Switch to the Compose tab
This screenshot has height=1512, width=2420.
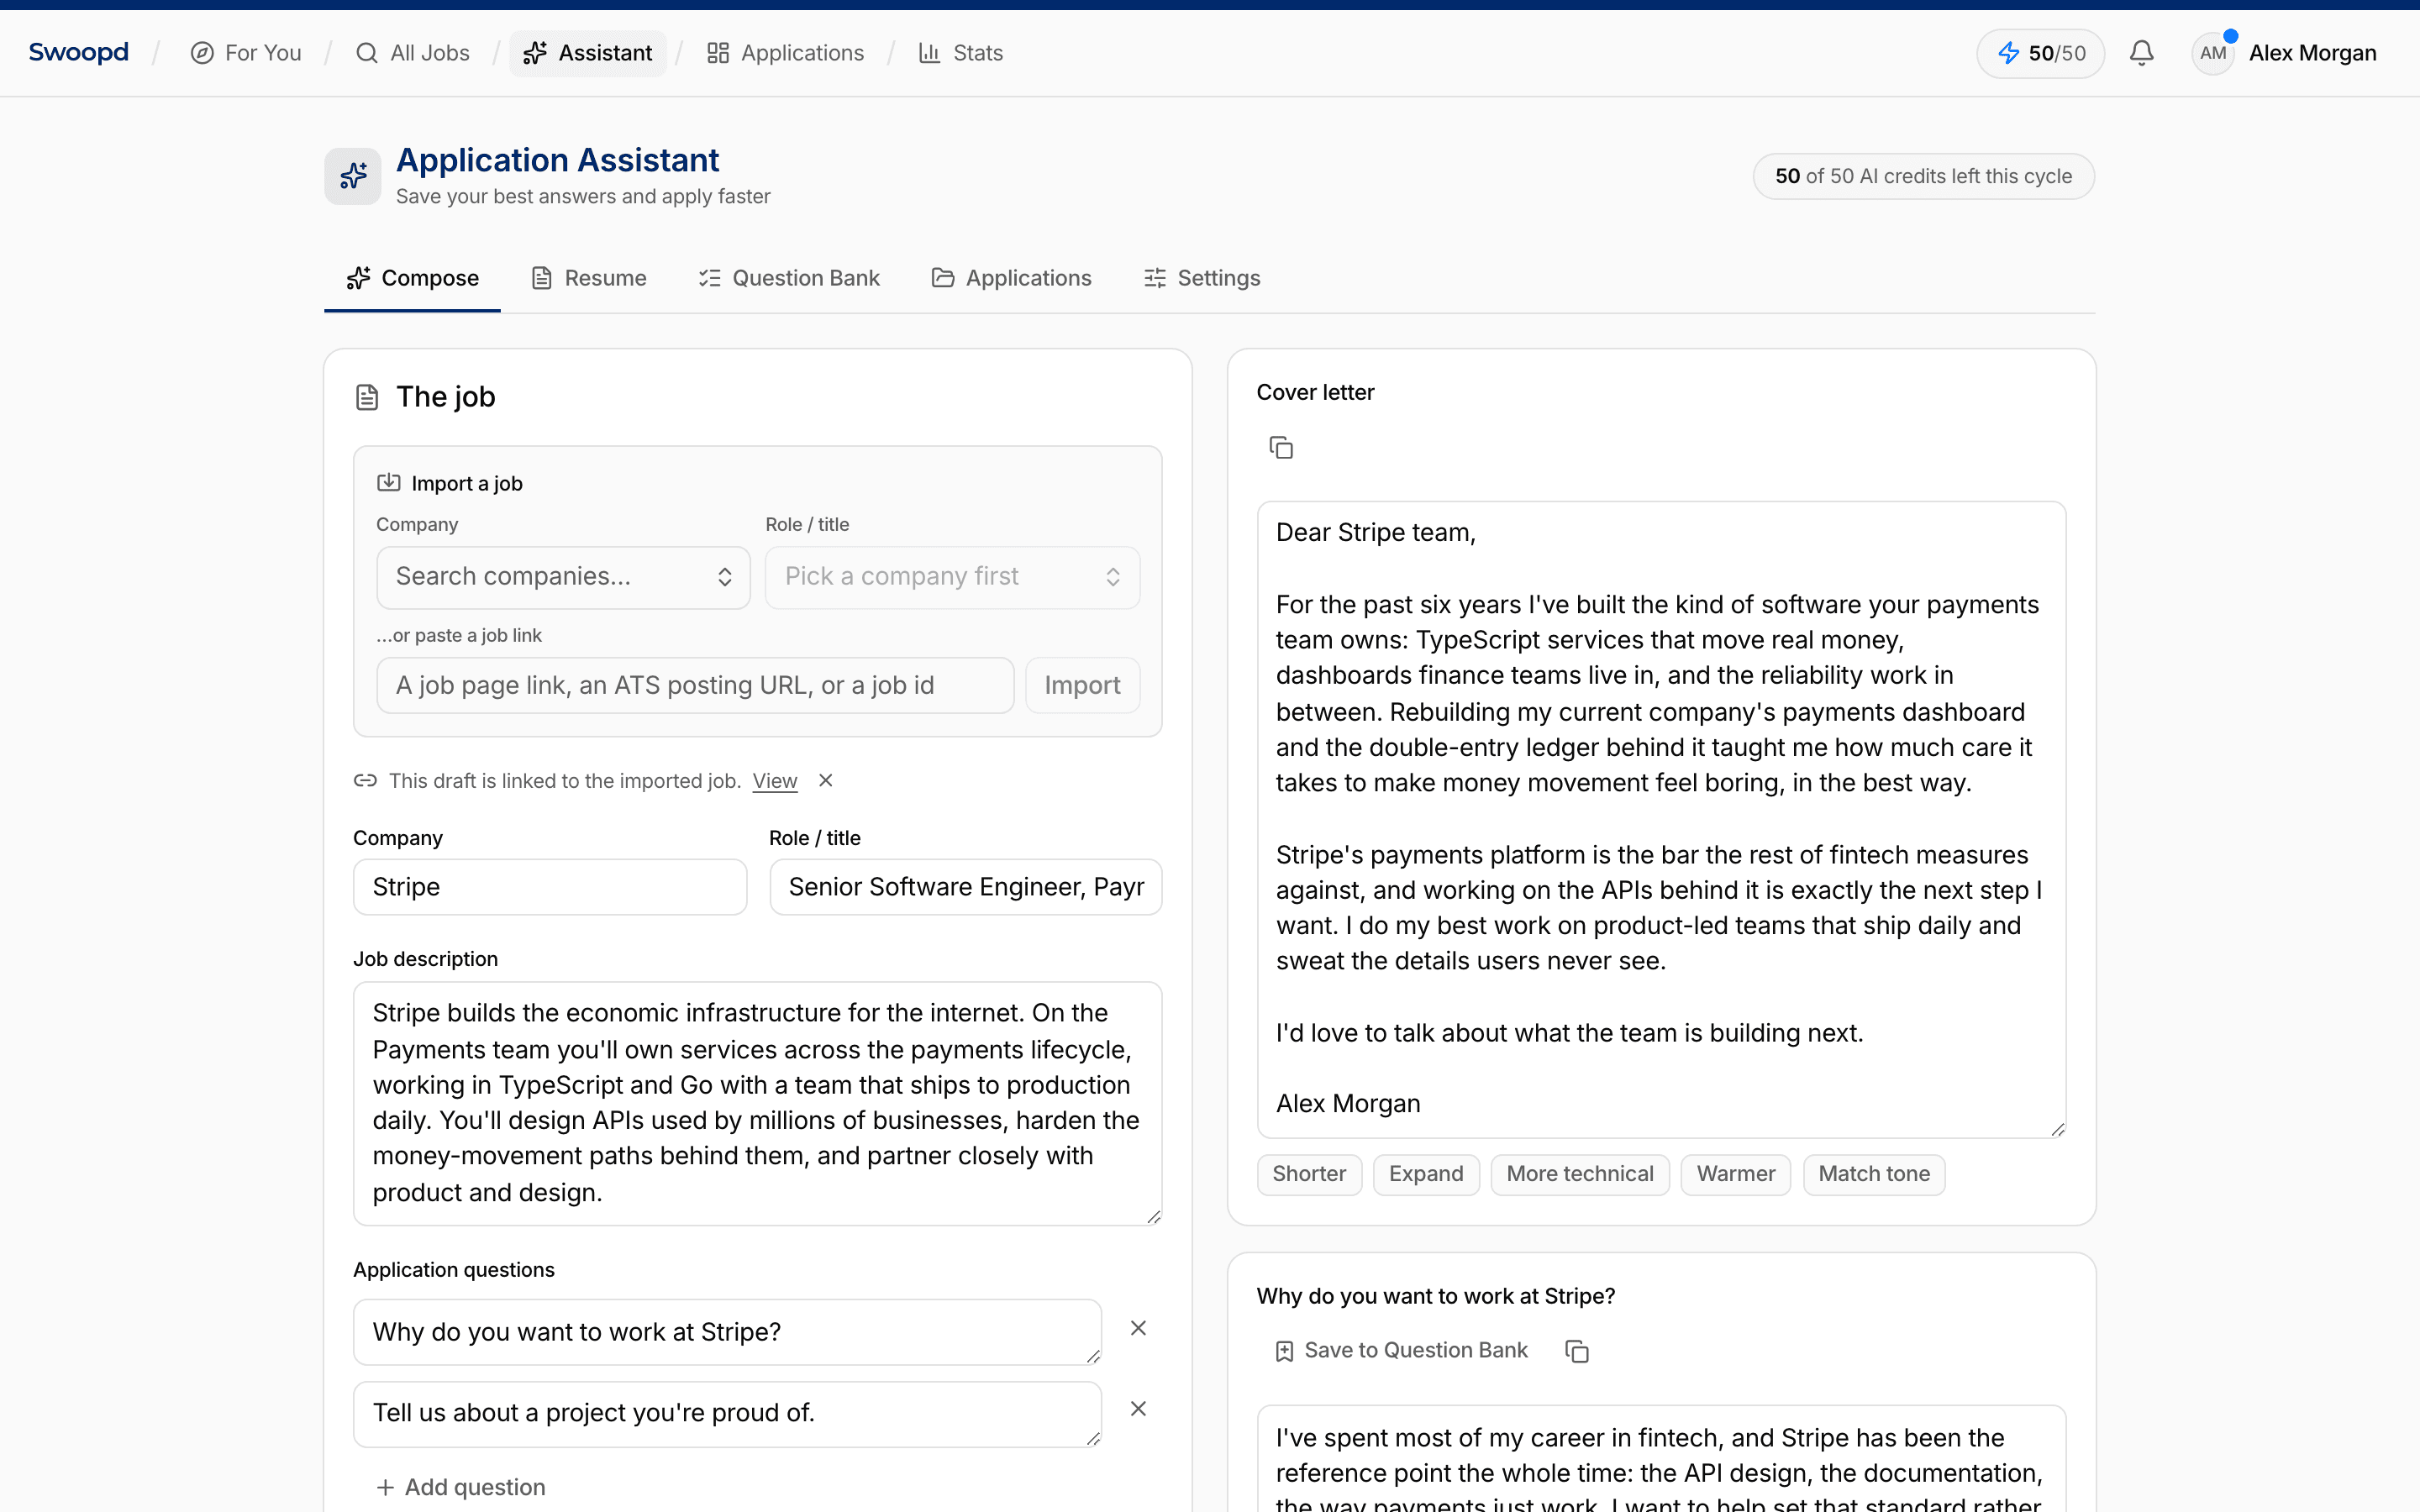point(412,278)
